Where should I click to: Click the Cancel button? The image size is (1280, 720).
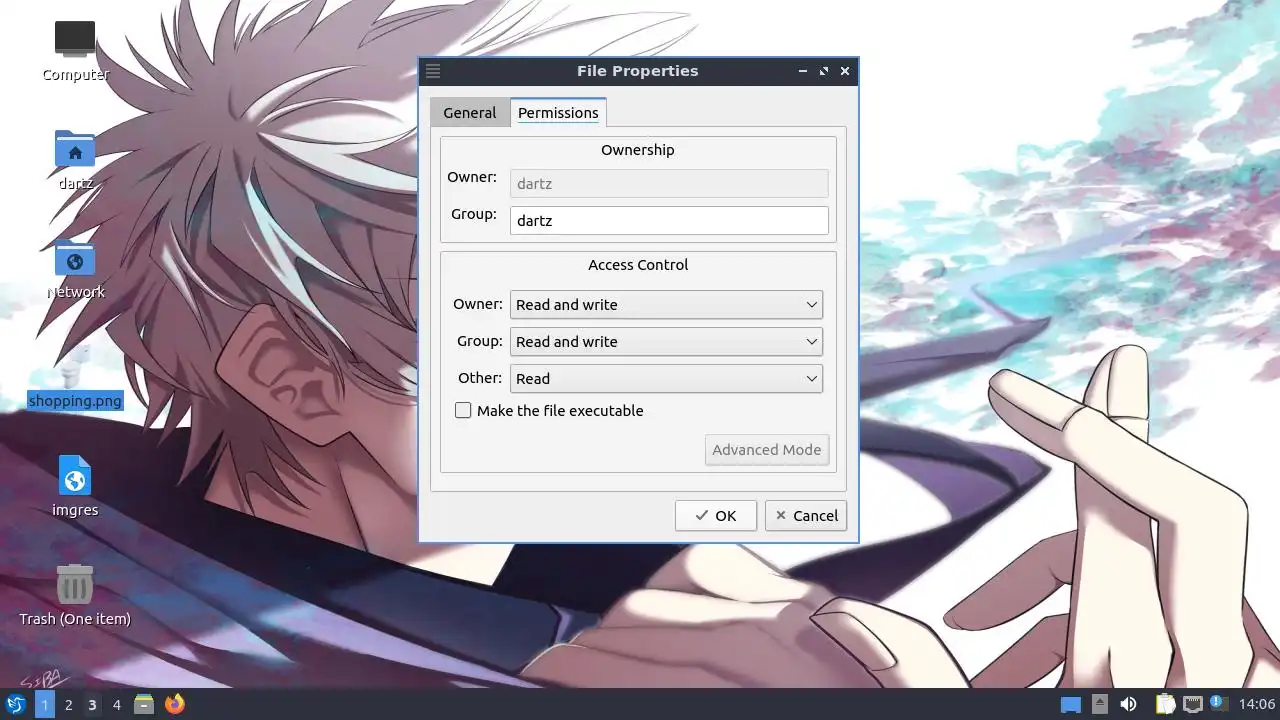(x=806, y=516)
